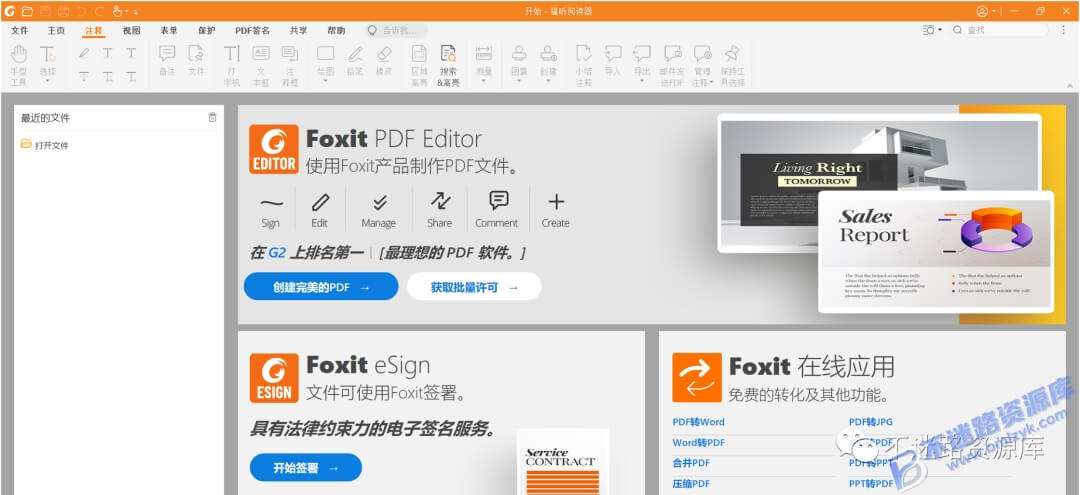Click Import comments (导入)

[613, 61]
